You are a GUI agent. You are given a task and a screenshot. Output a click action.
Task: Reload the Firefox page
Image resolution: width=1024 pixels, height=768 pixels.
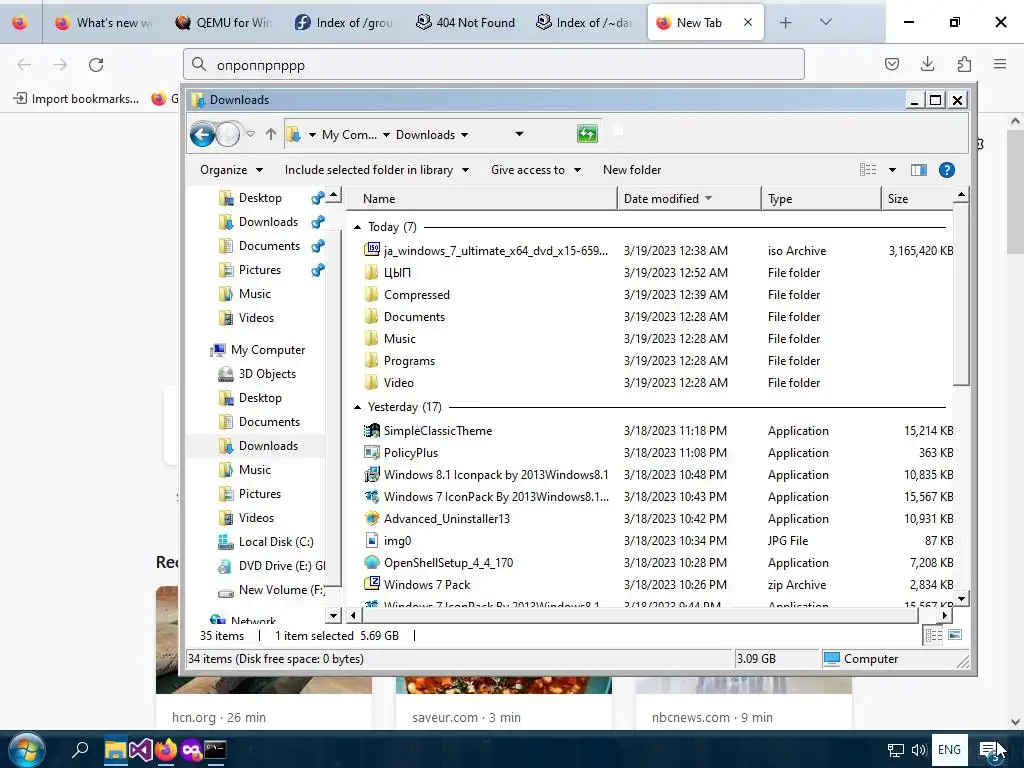click(x=96, y=65)
